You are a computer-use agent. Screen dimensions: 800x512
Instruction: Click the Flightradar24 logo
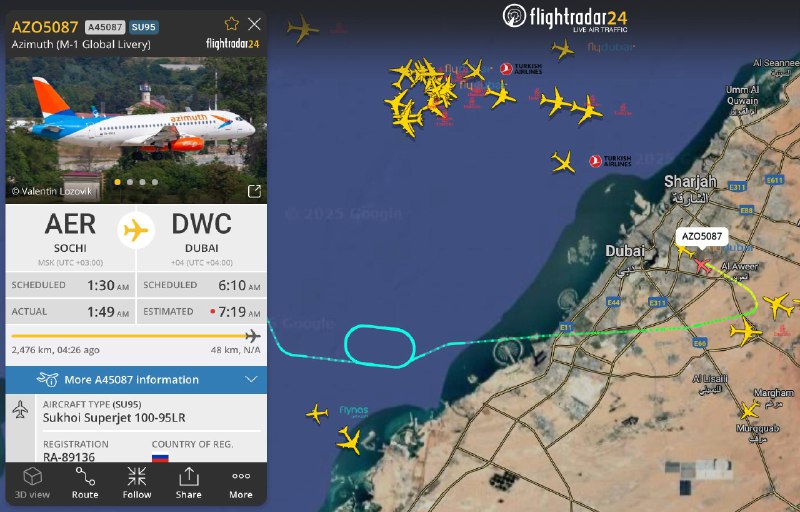tap(565, 18)
